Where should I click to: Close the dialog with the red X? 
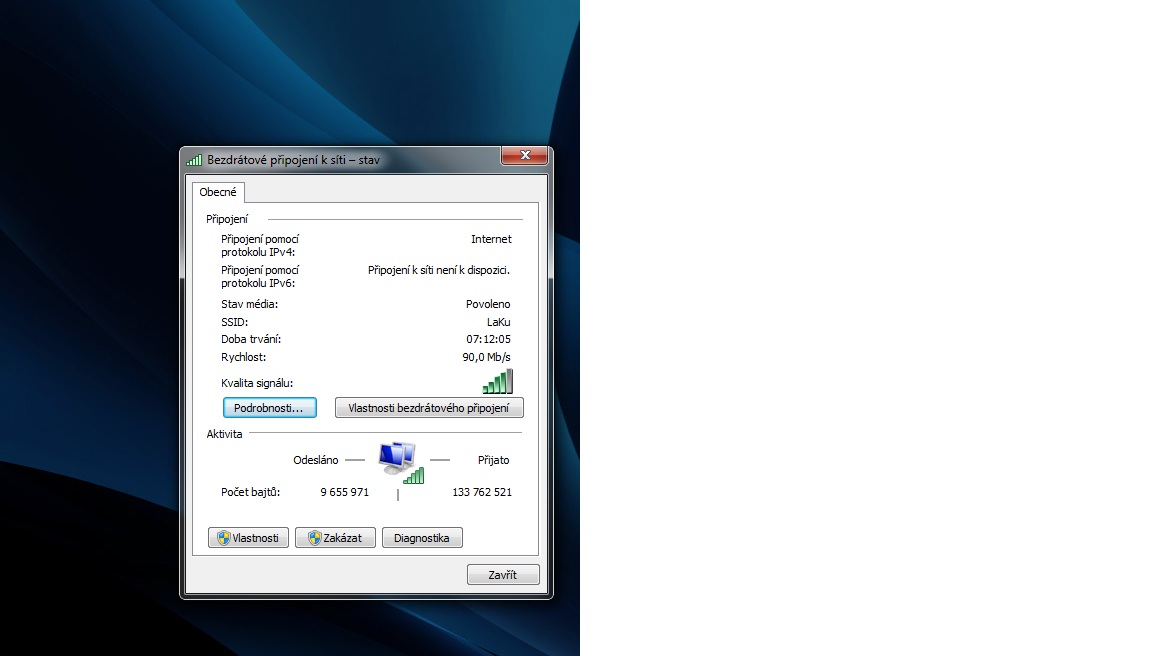pos(525,155)
